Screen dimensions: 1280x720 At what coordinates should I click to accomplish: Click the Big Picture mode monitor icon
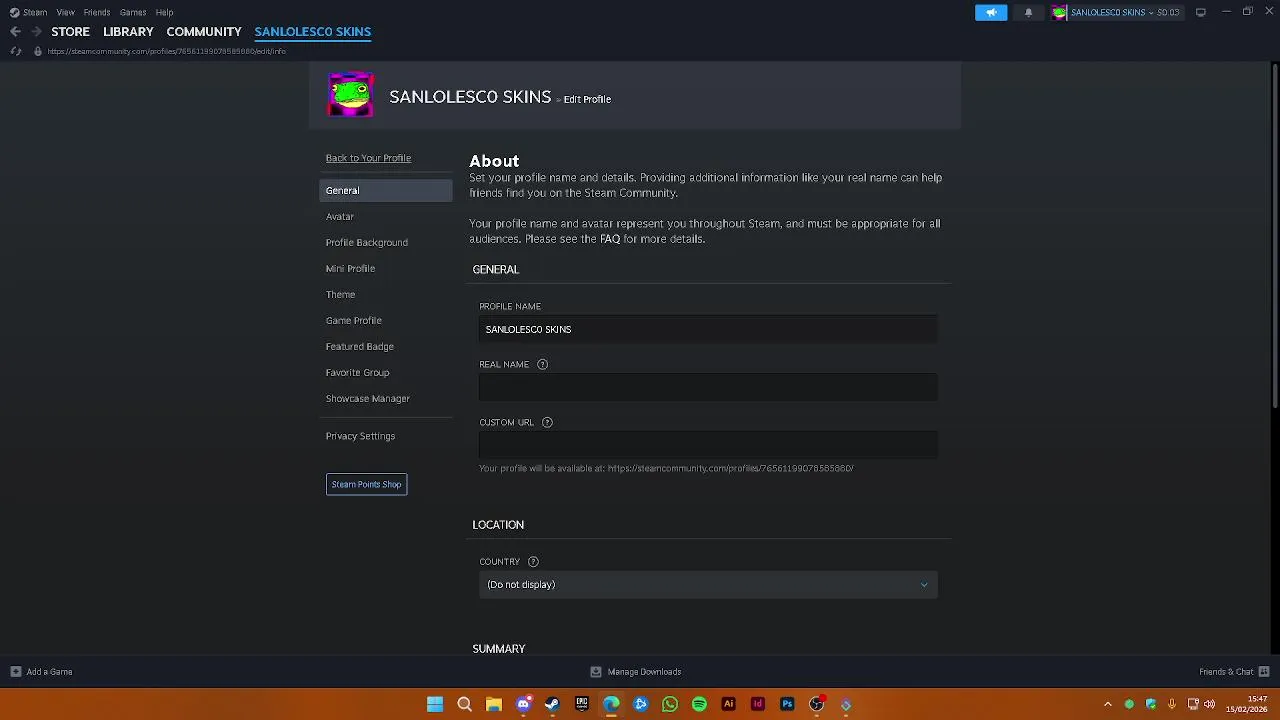point(1200,12)
